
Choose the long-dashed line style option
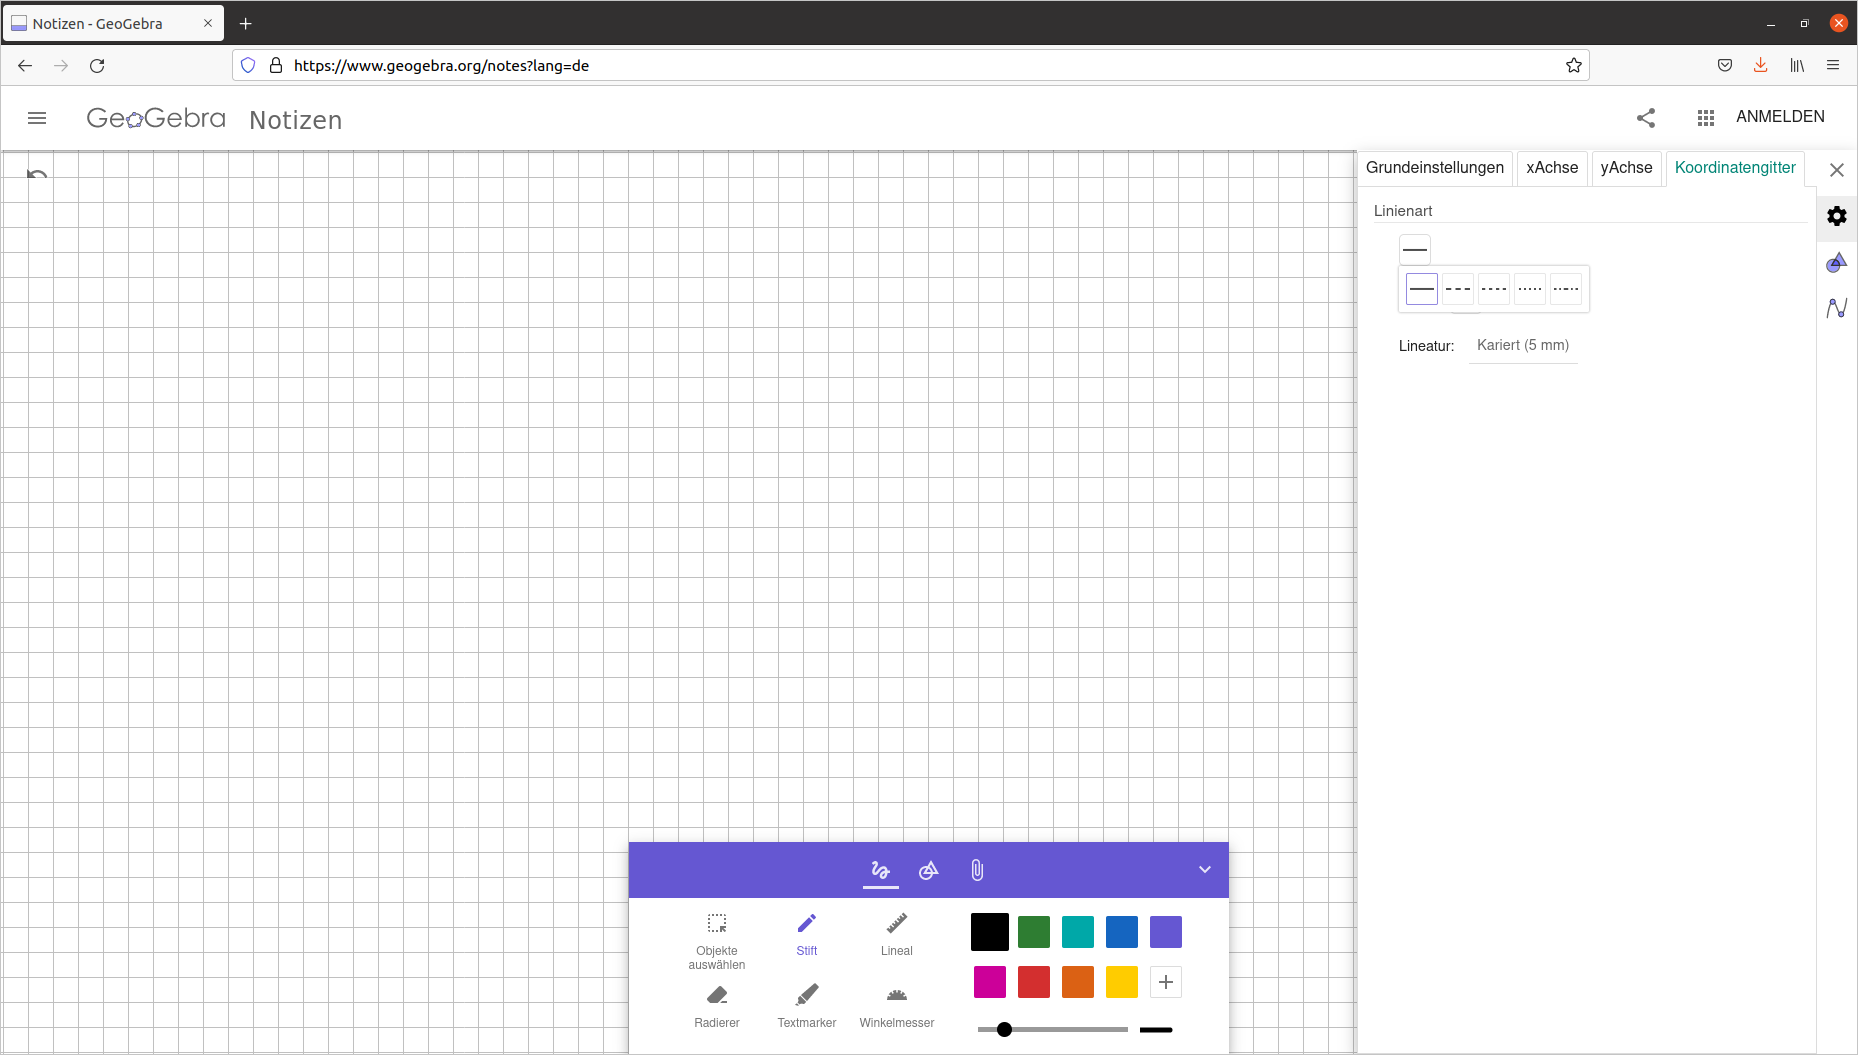point(1458,289)
